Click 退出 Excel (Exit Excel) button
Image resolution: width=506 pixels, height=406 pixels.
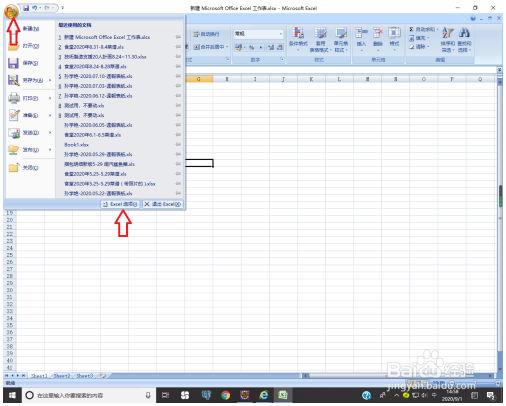coord(163,204)
